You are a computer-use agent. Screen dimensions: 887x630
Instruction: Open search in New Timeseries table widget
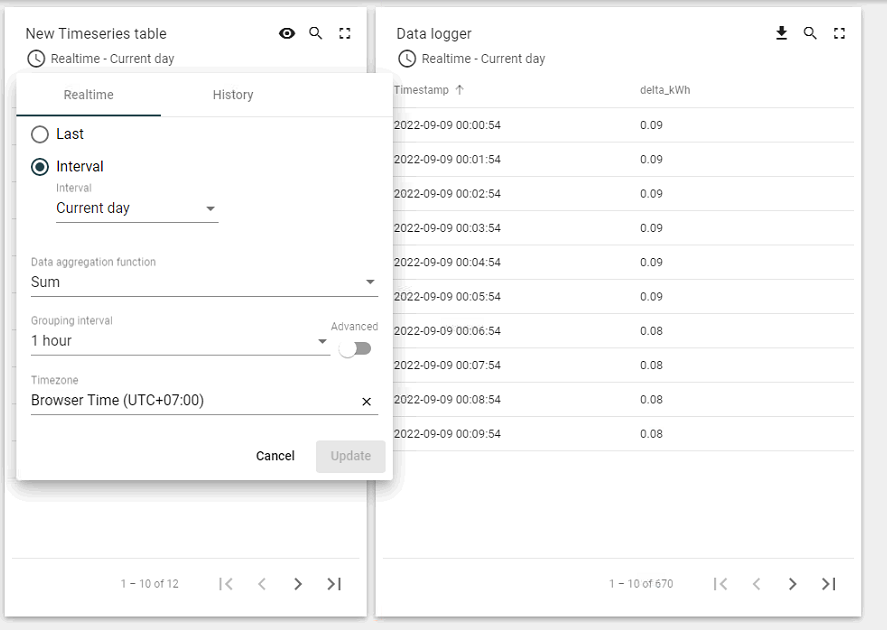click(316, 33)
